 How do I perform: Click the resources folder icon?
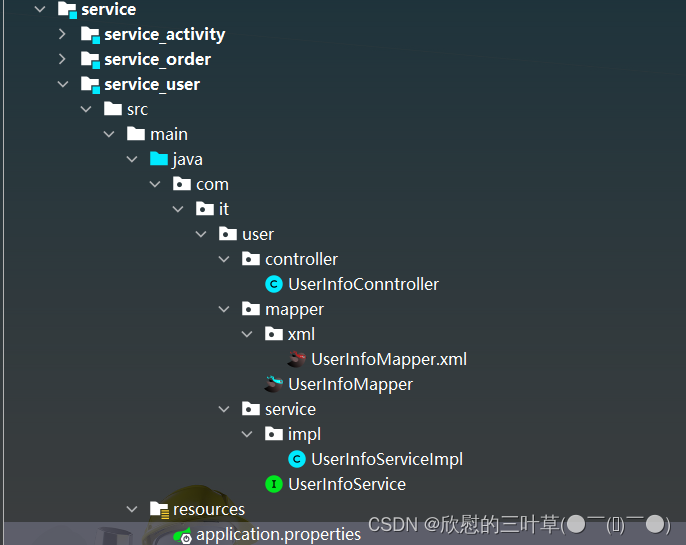pos(159,509)
